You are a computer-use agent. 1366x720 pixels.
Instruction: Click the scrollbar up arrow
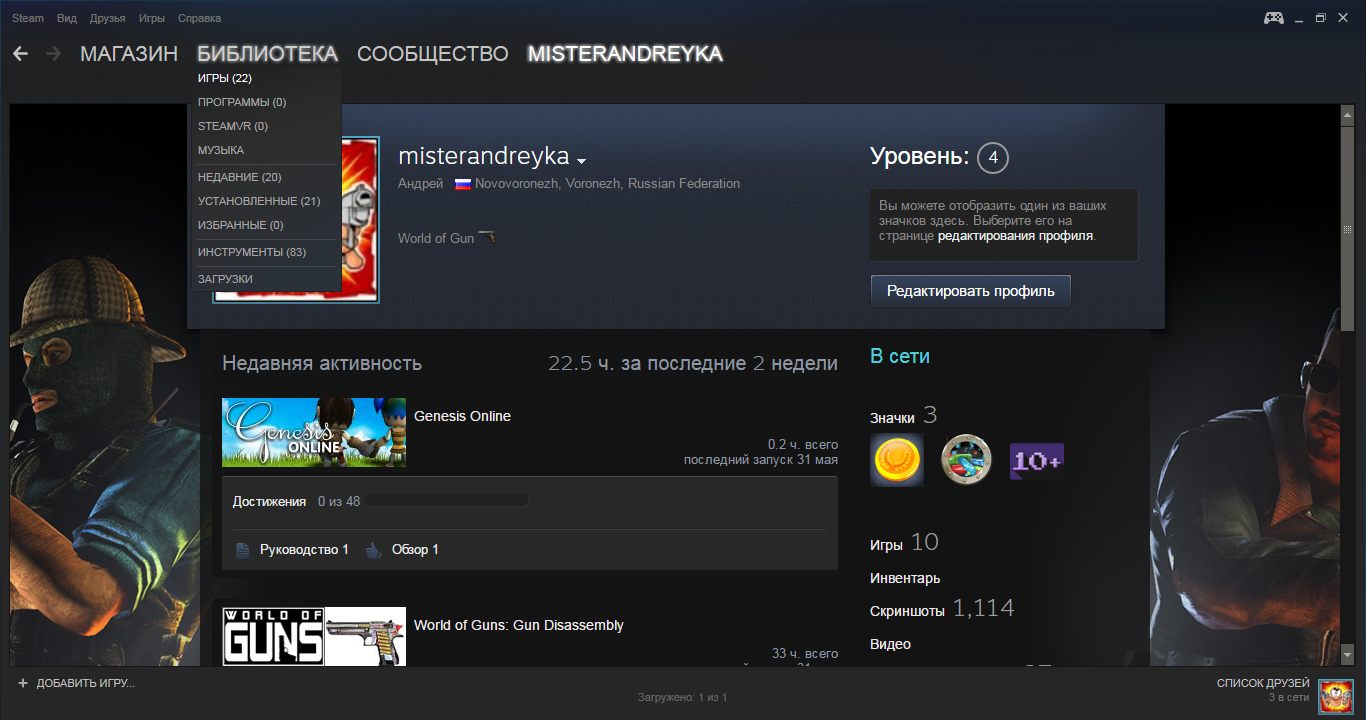pos(1347,114)
